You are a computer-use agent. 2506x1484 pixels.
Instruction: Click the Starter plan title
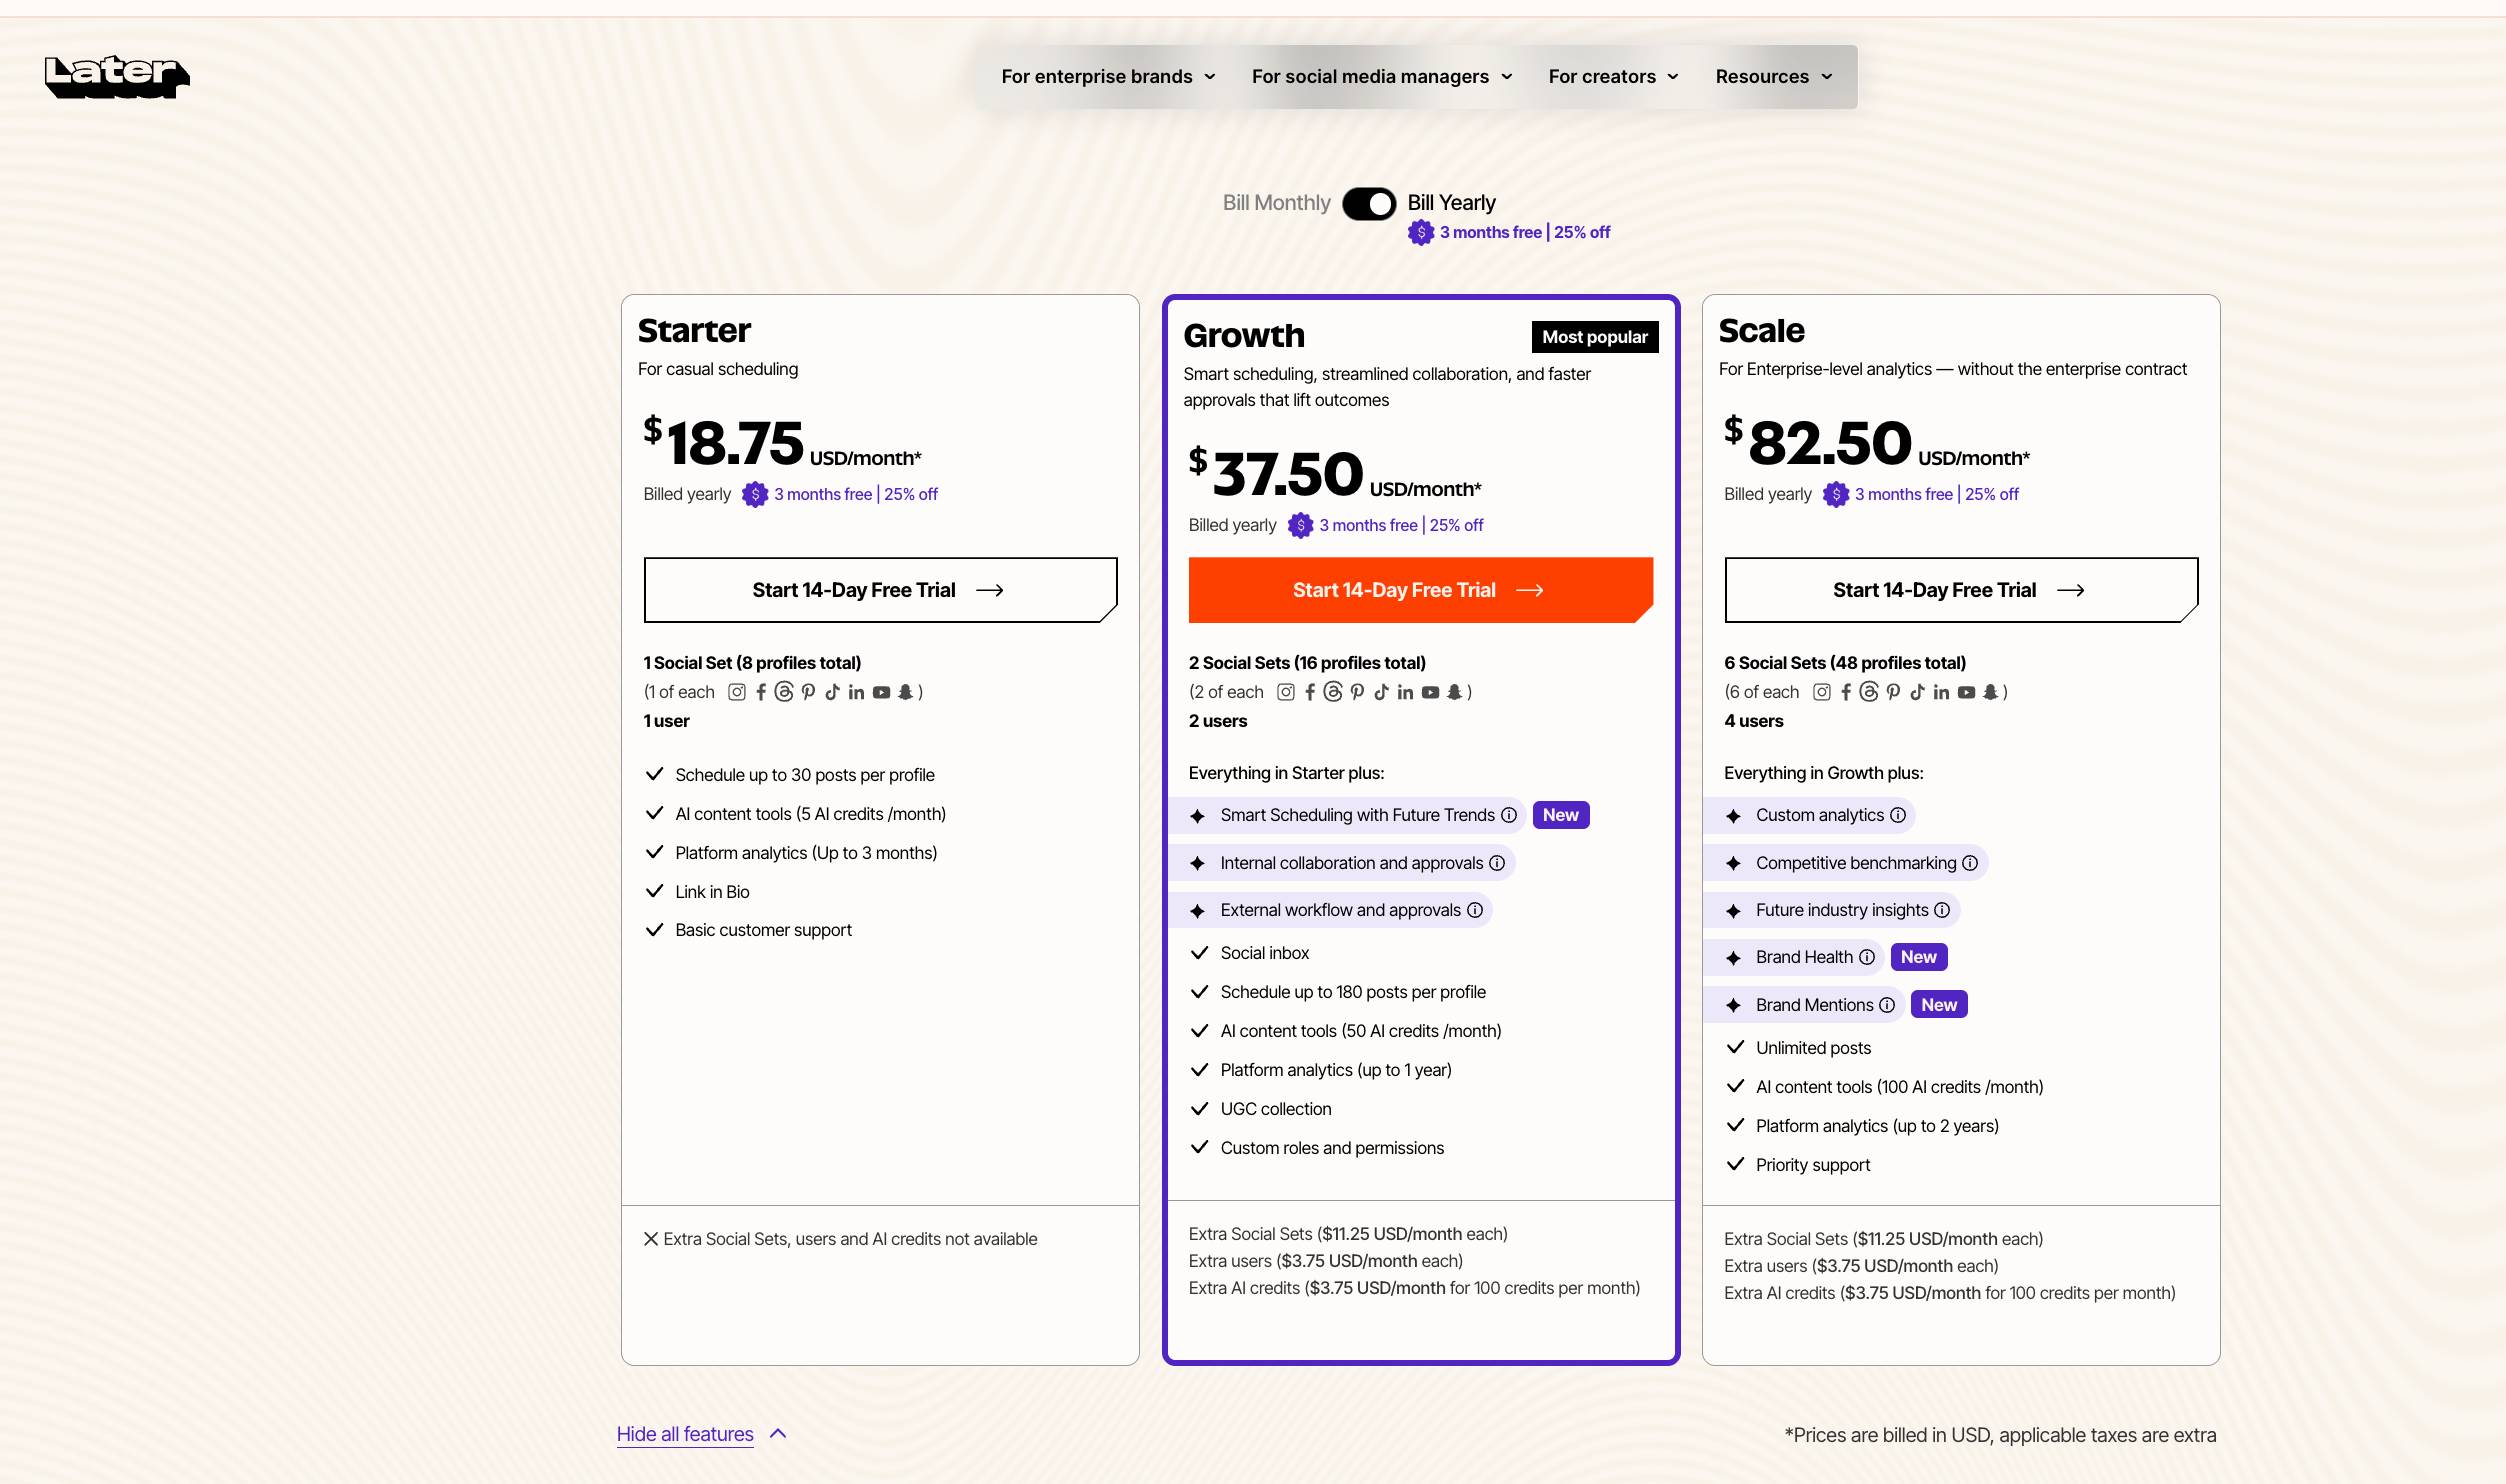click(x=694, y=331)
